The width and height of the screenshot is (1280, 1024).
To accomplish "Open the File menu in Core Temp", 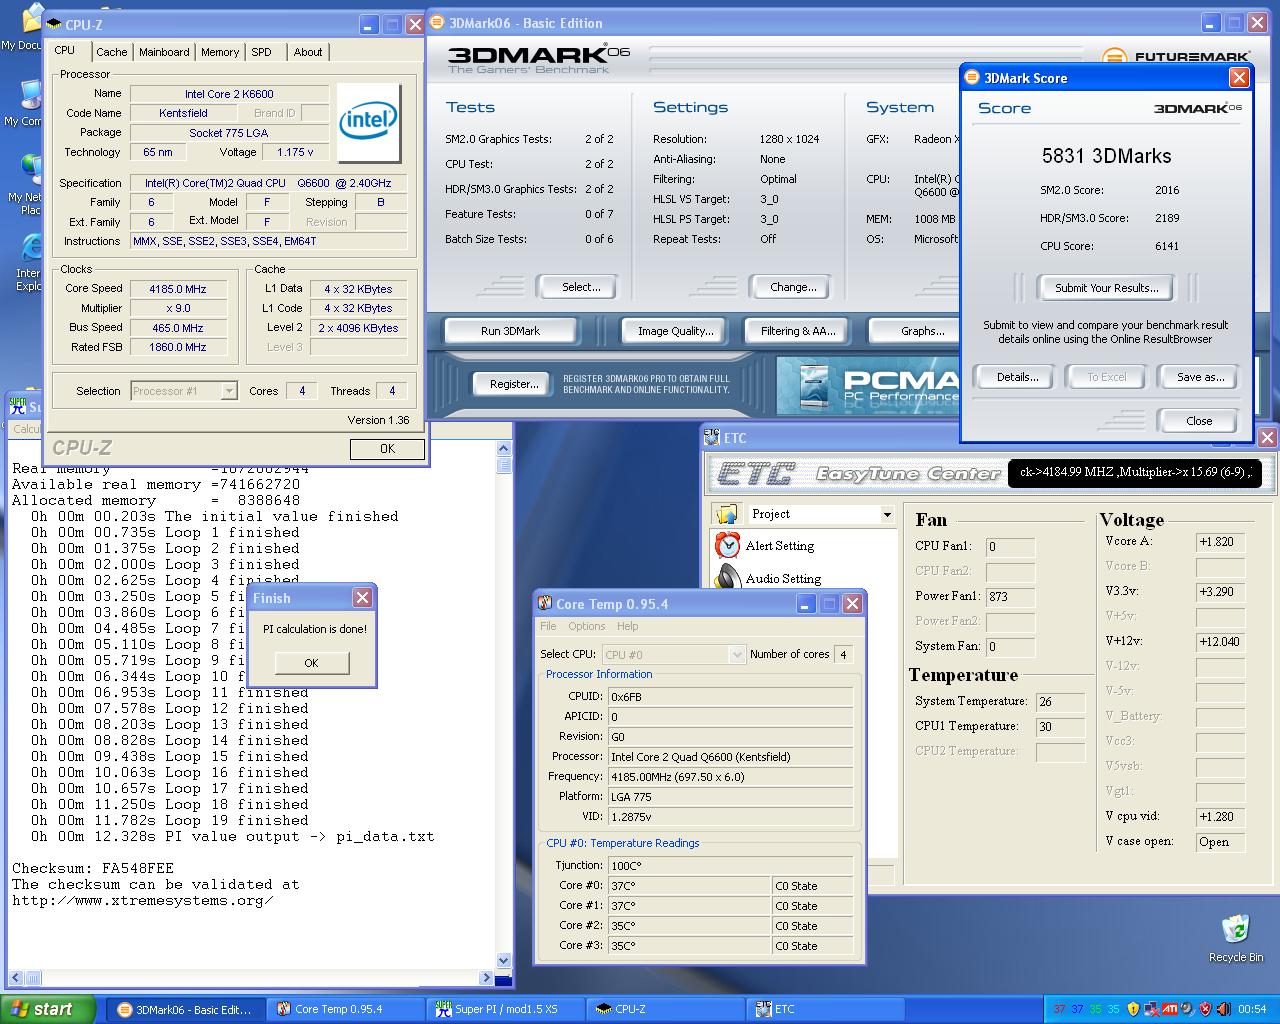I will point(548,626).
